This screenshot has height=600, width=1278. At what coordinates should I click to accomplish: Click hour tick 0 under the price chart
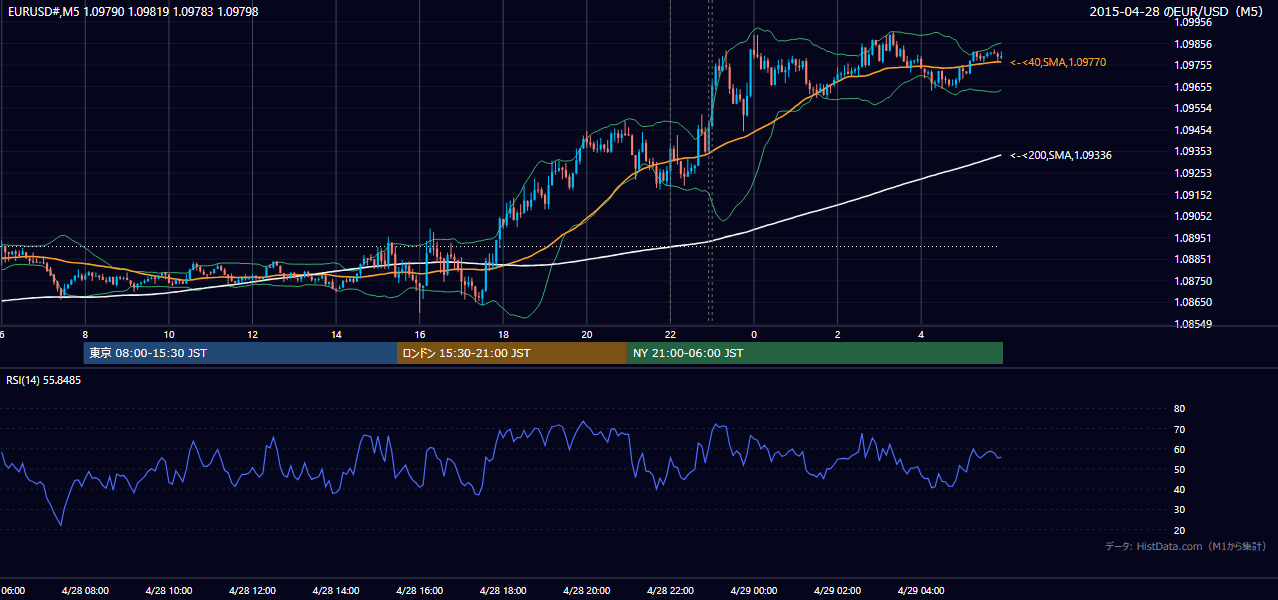pyautogui.click(x=754, y=334)
